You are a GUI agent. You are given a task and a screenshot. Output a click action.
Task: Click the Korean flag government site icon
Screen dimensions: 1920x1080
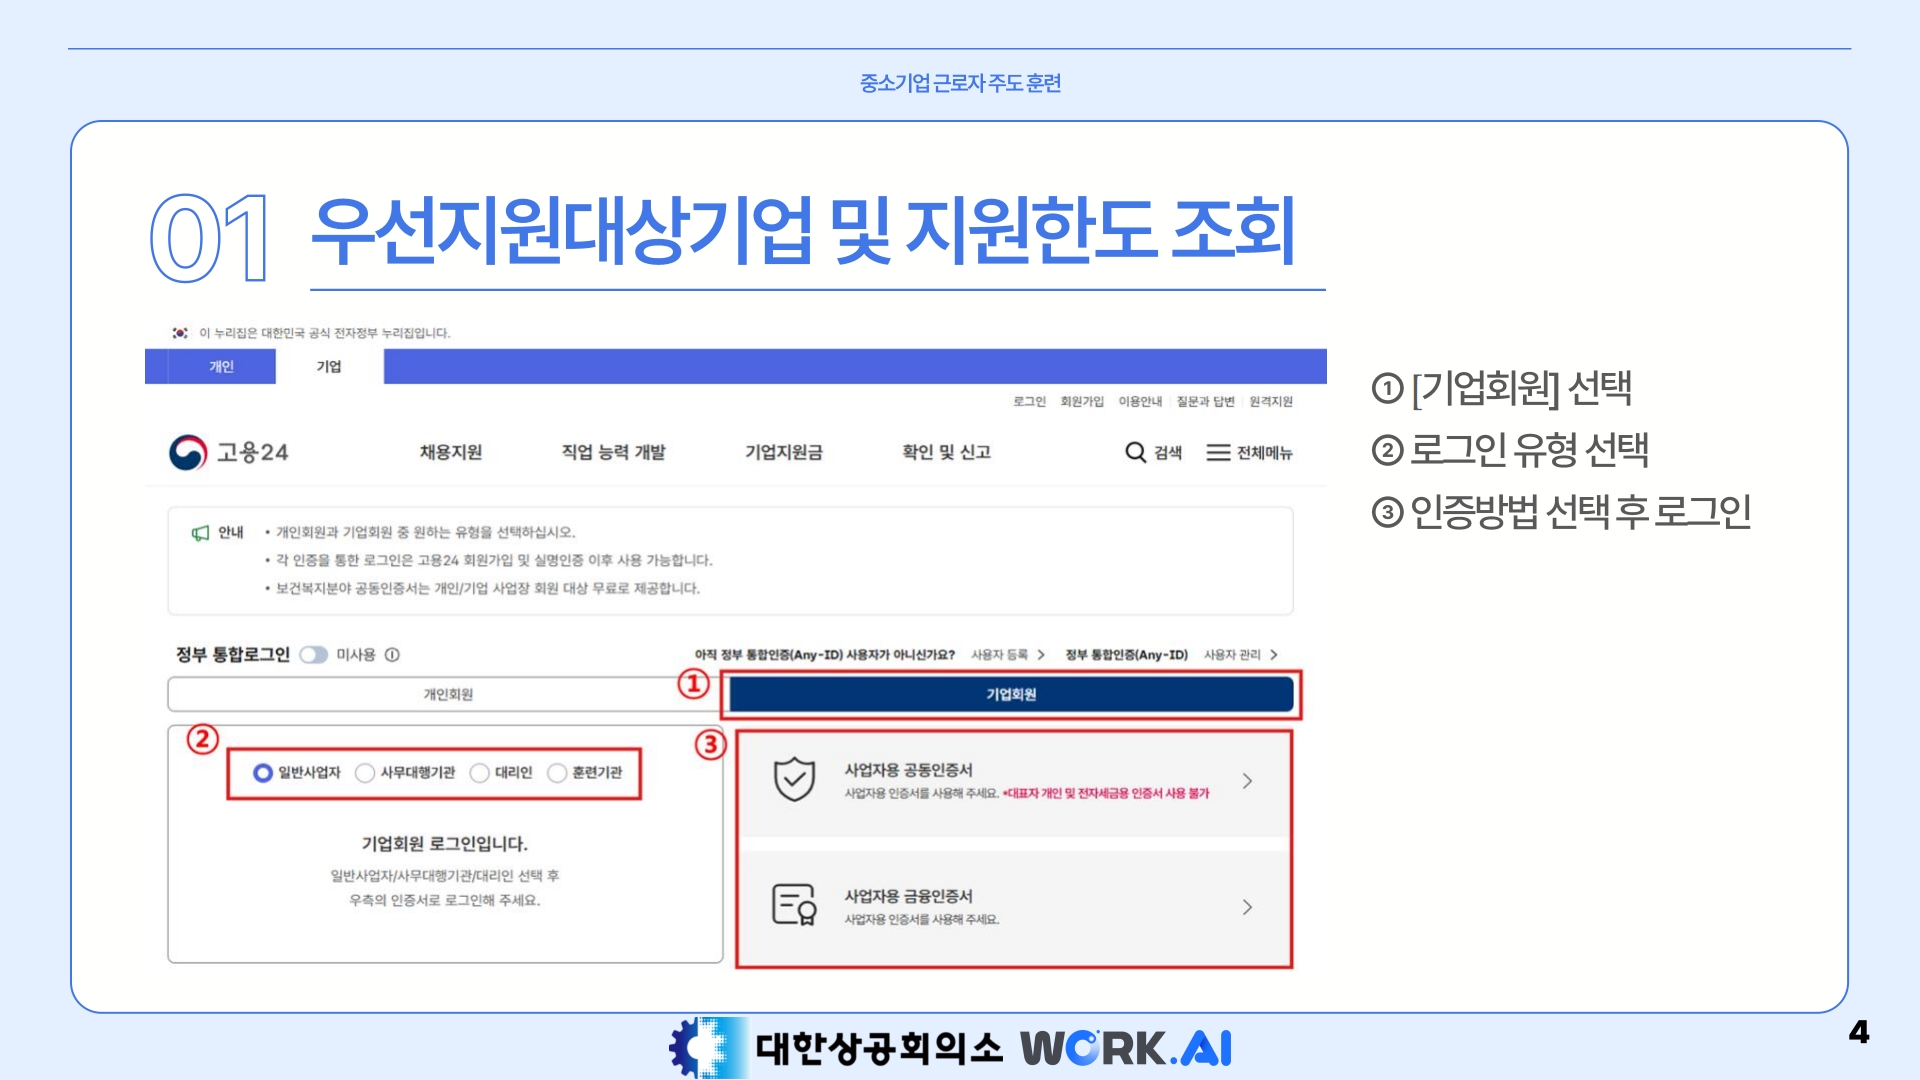coord(180,333)
